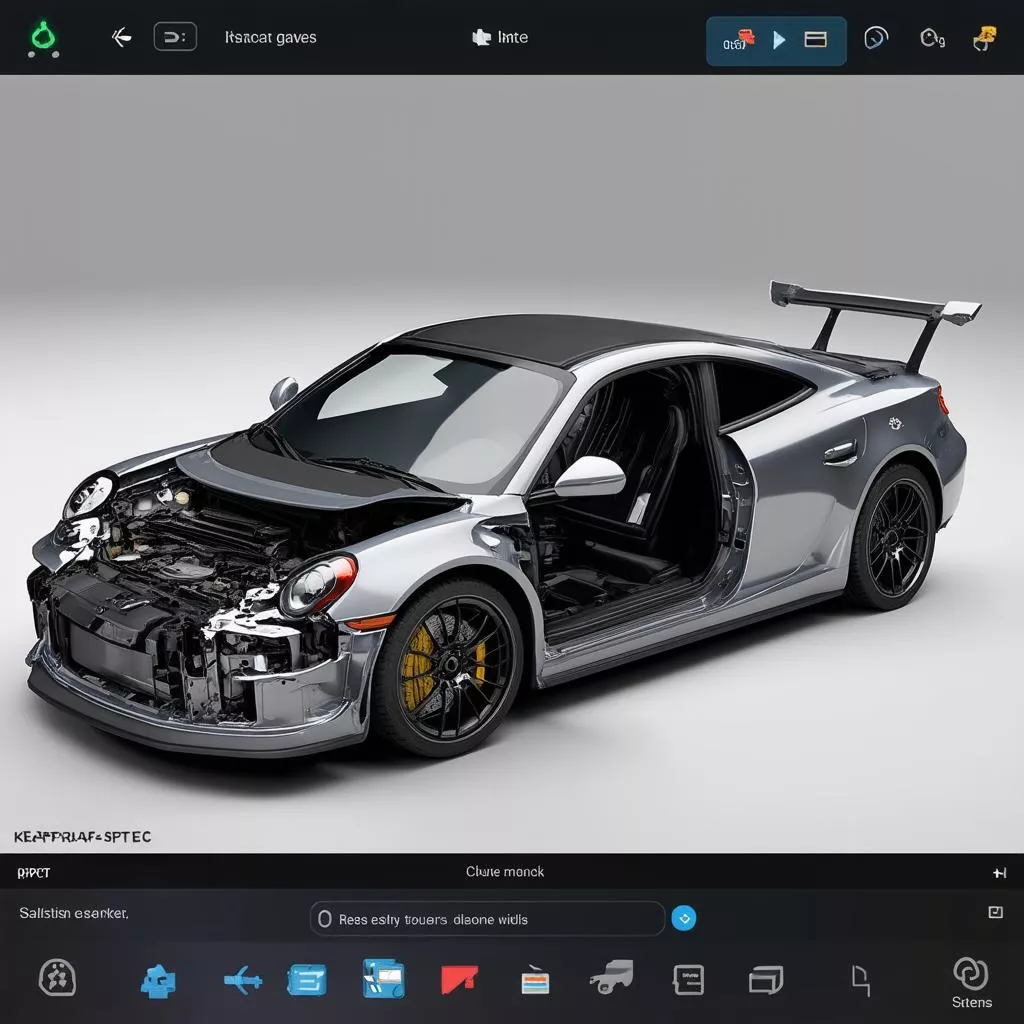Select the green diagnostics logo icon
The height and width of the screenshot is (1024, 1024).
coord(42,37)
